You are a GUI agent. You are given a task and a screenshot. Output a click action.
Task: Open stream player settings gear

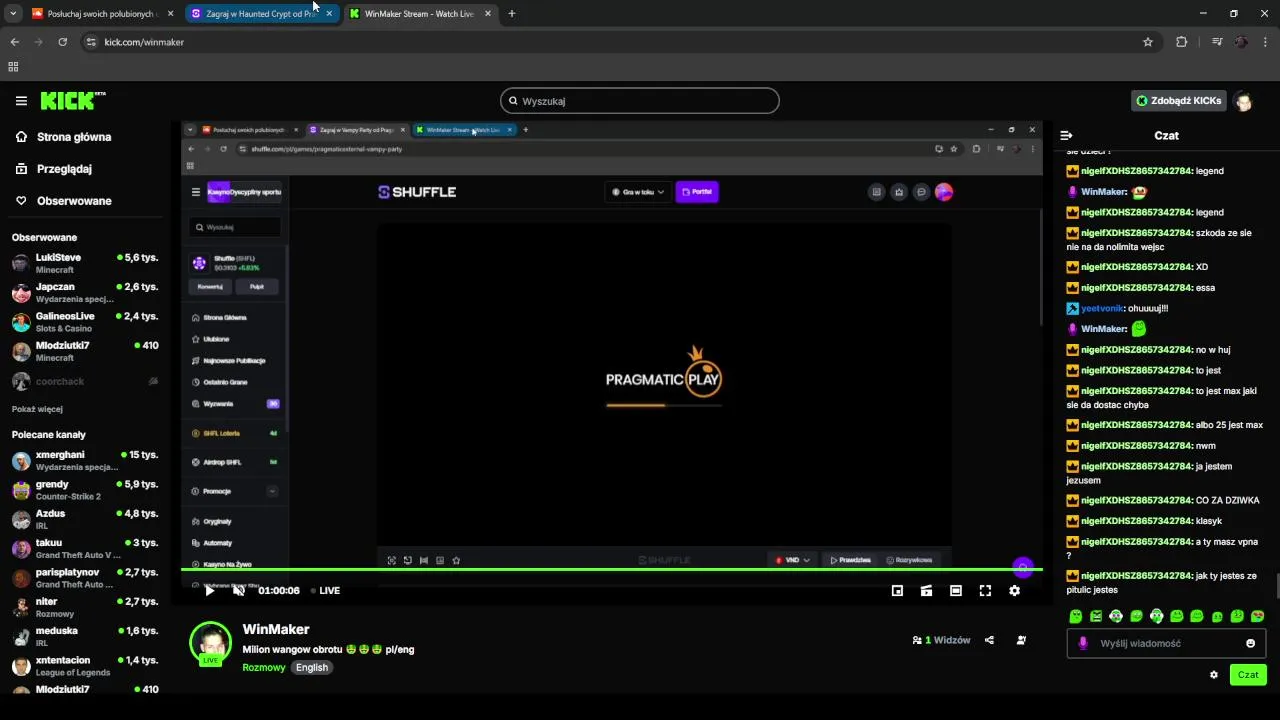[1014, 591]
